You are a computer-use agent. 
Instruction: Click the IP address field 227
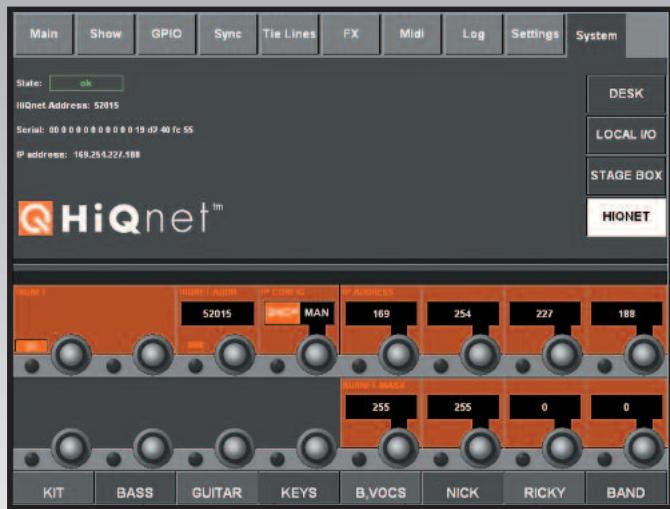coord(545,314)
